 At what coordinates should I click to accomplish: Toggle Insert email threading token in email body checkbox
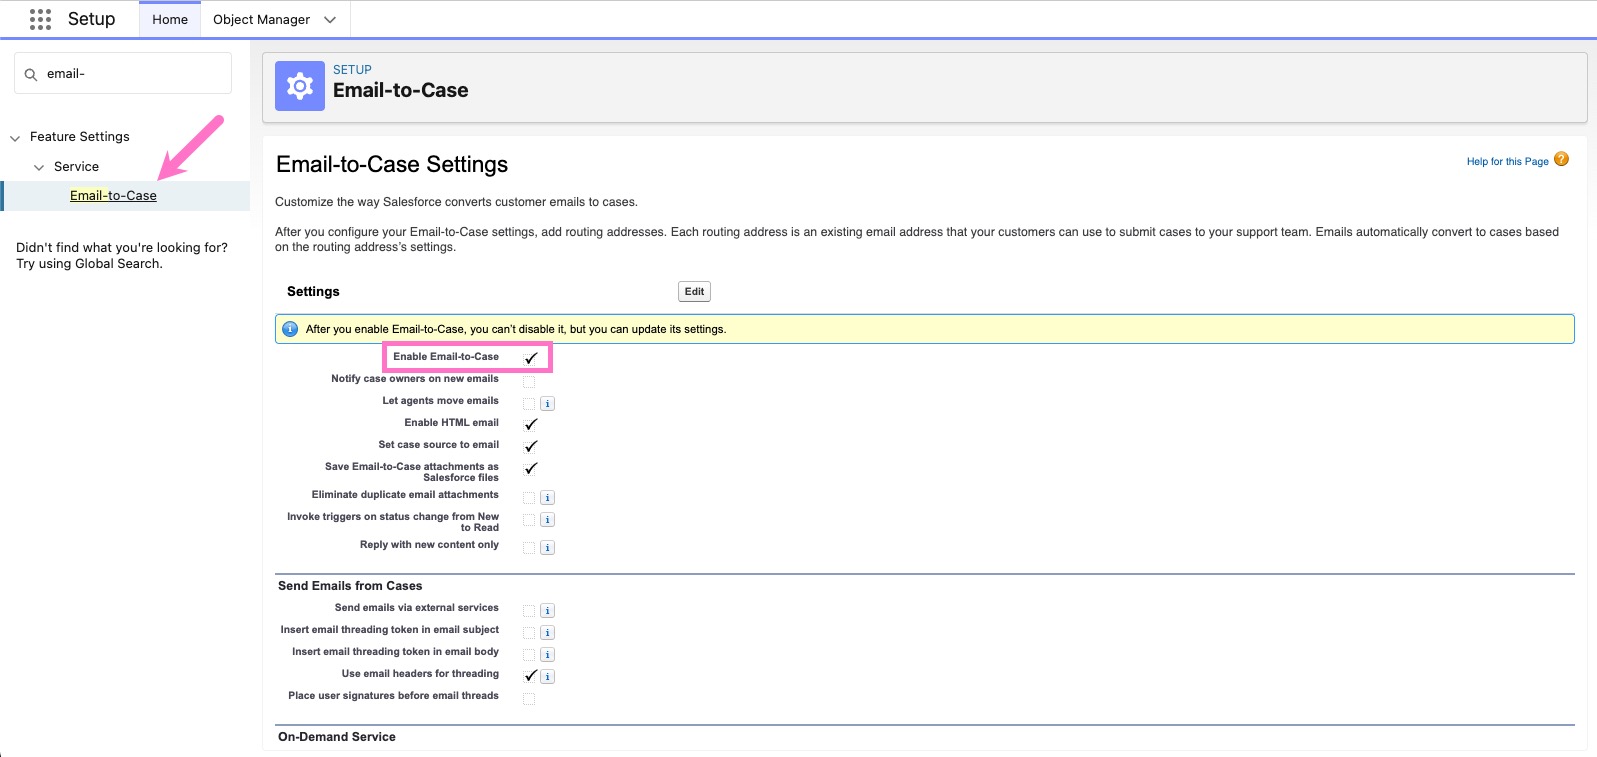pyautogui.click(x=529, y=654)
